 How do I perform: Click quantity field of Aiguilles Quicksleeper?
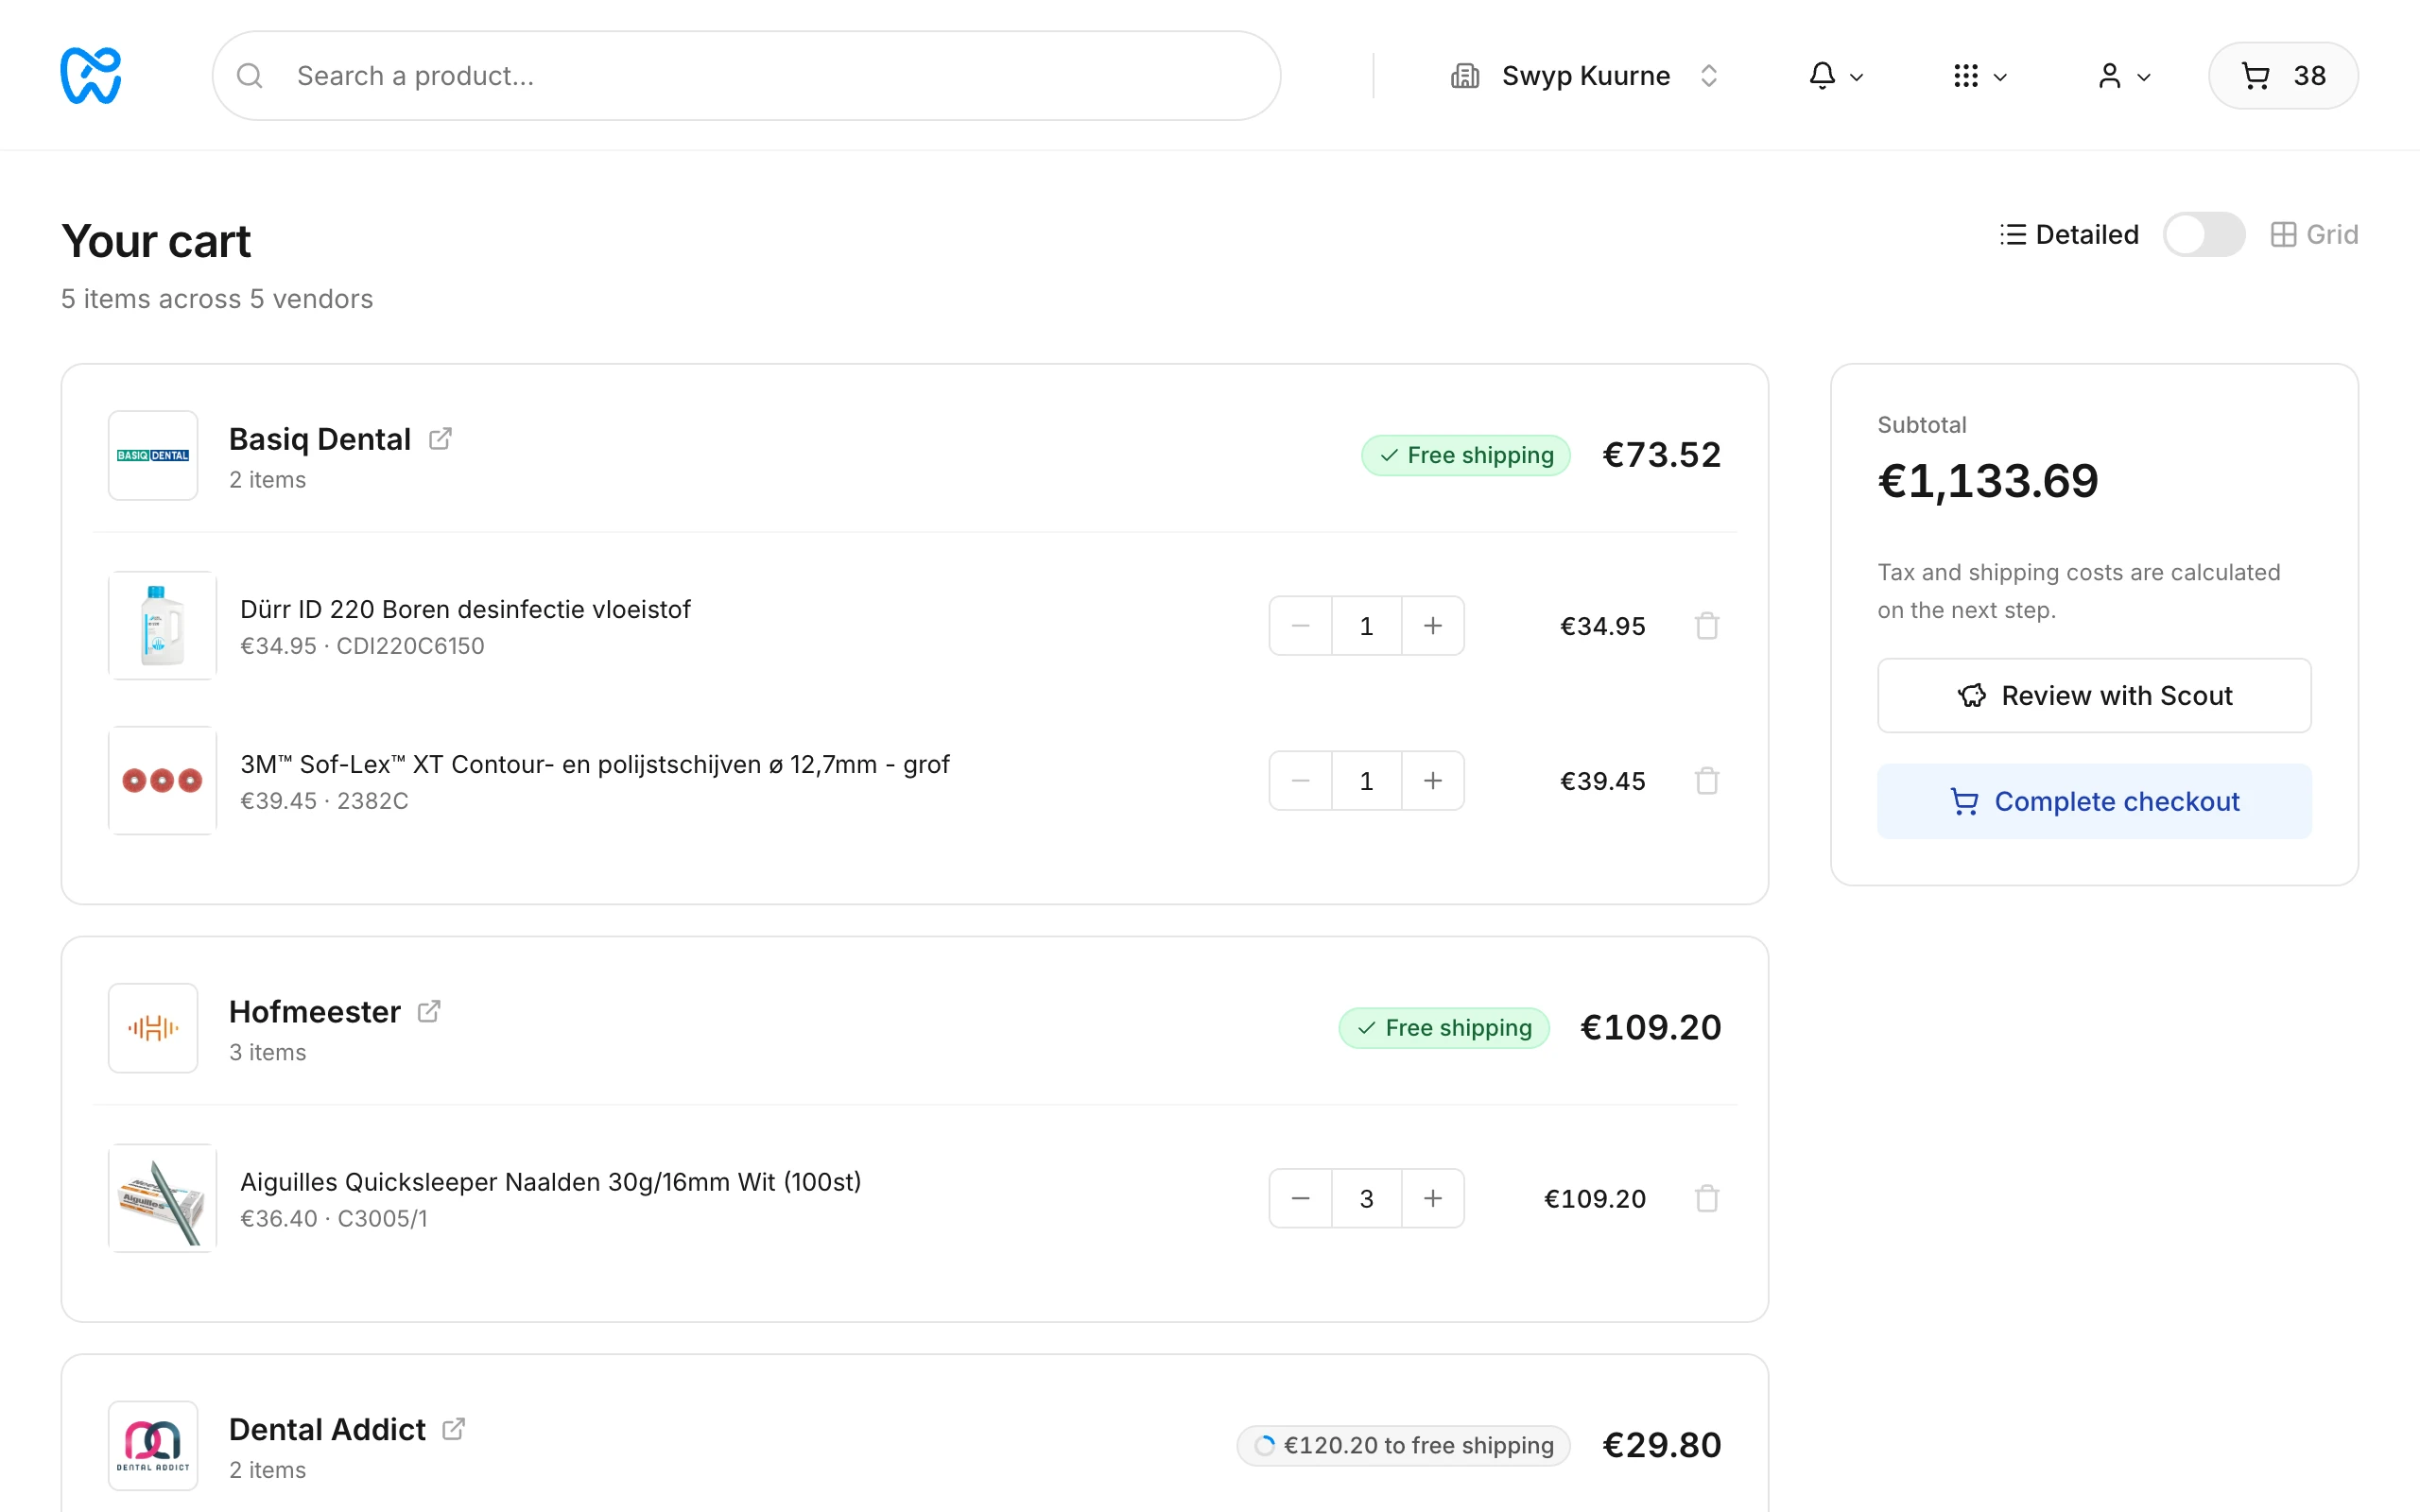(x=1366, y=1198)
